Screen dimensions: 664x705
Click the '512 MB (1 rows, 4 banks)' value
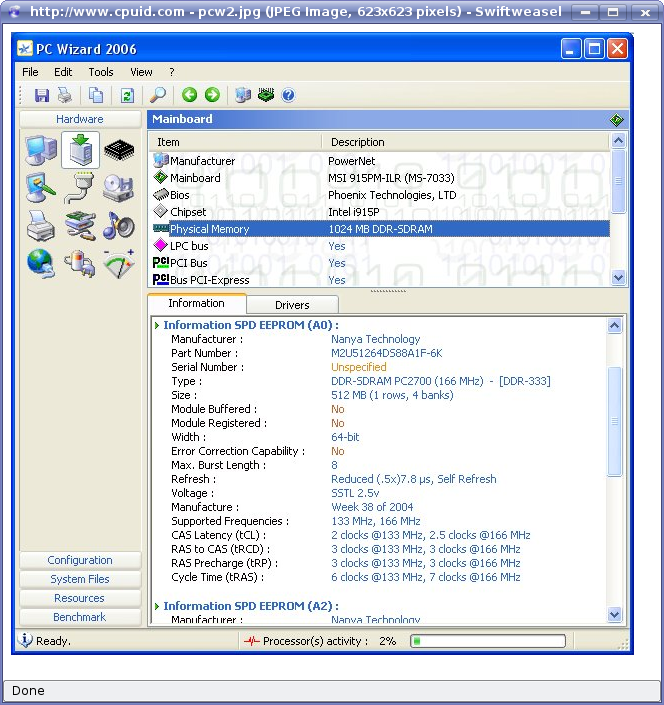point(392,395)
